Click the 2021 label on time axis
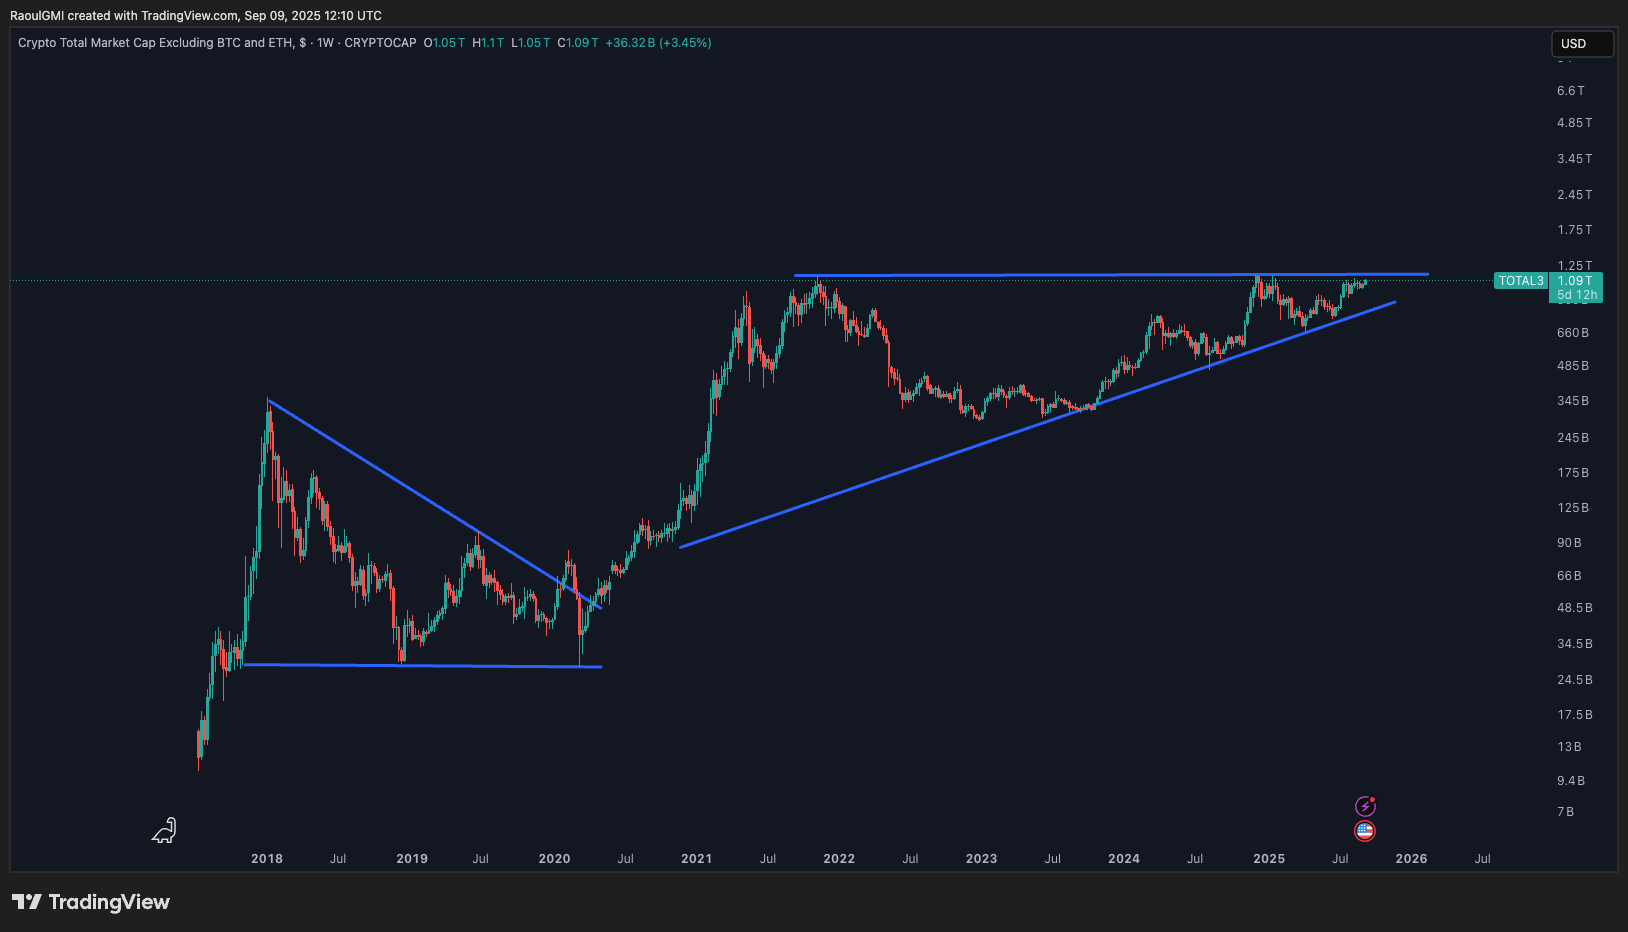 click(696, 859)
